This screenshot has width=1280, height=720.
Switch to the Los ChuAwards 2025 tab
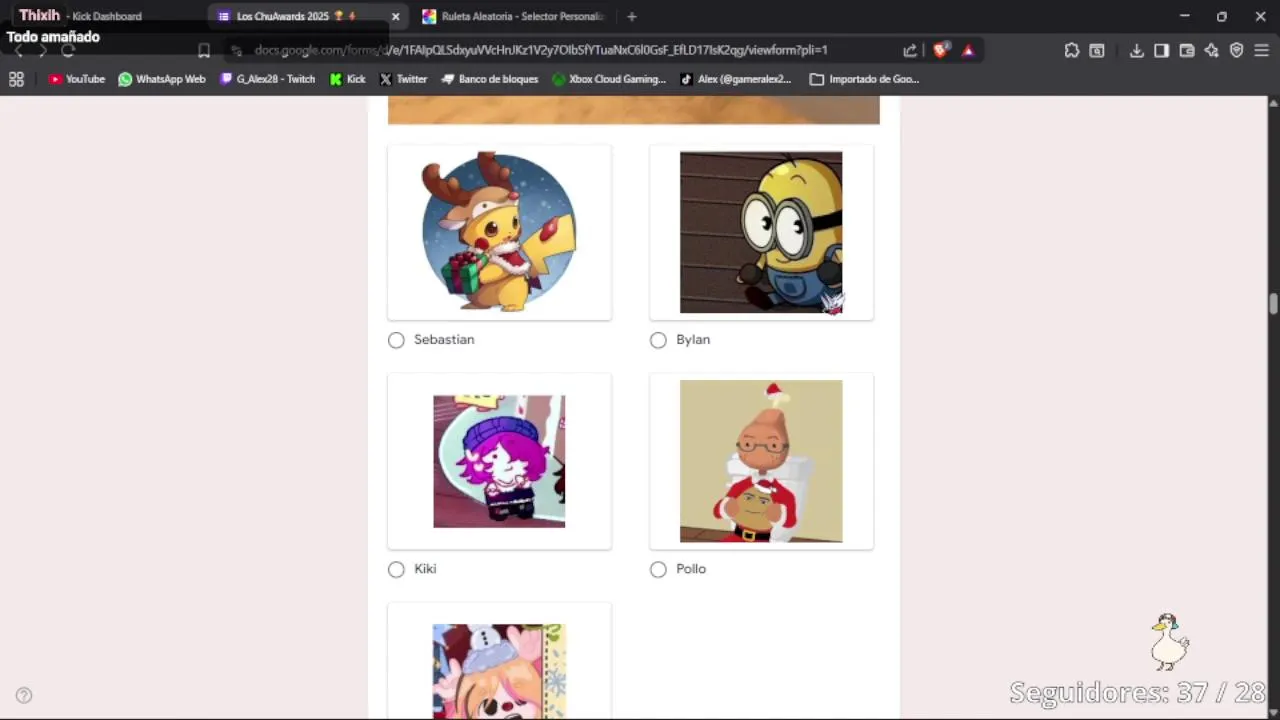tap(296, 16)
